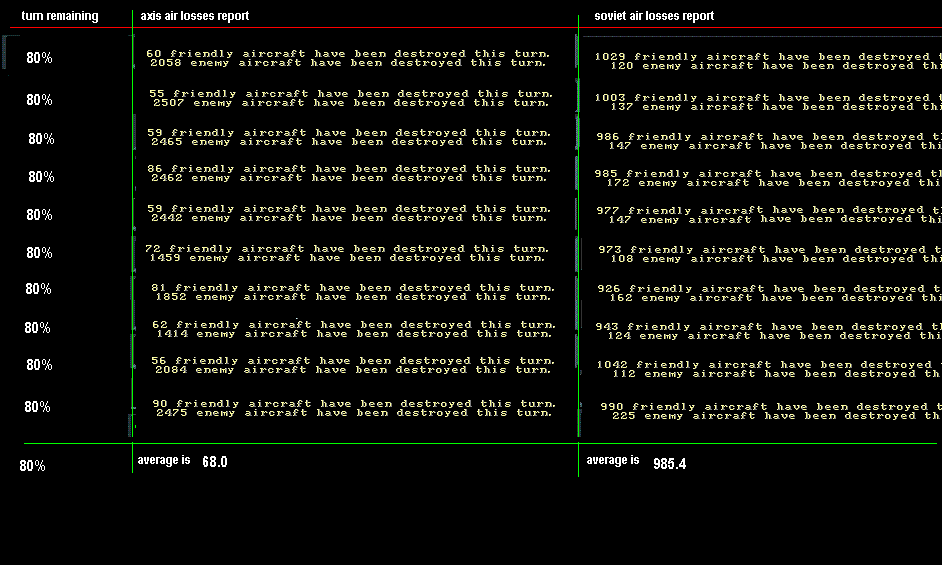Click "average is" label under soviet report
Image resolution: width=942 pixels, height=565 pixels.
pos(613,460)
